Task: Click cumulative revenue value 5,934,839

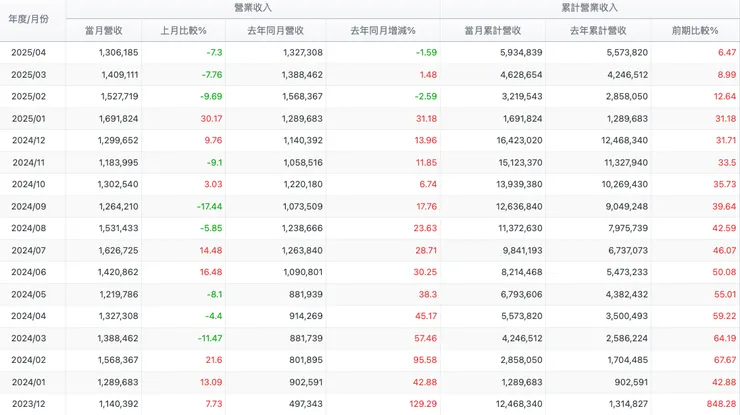Action: (x=521, y=52)
